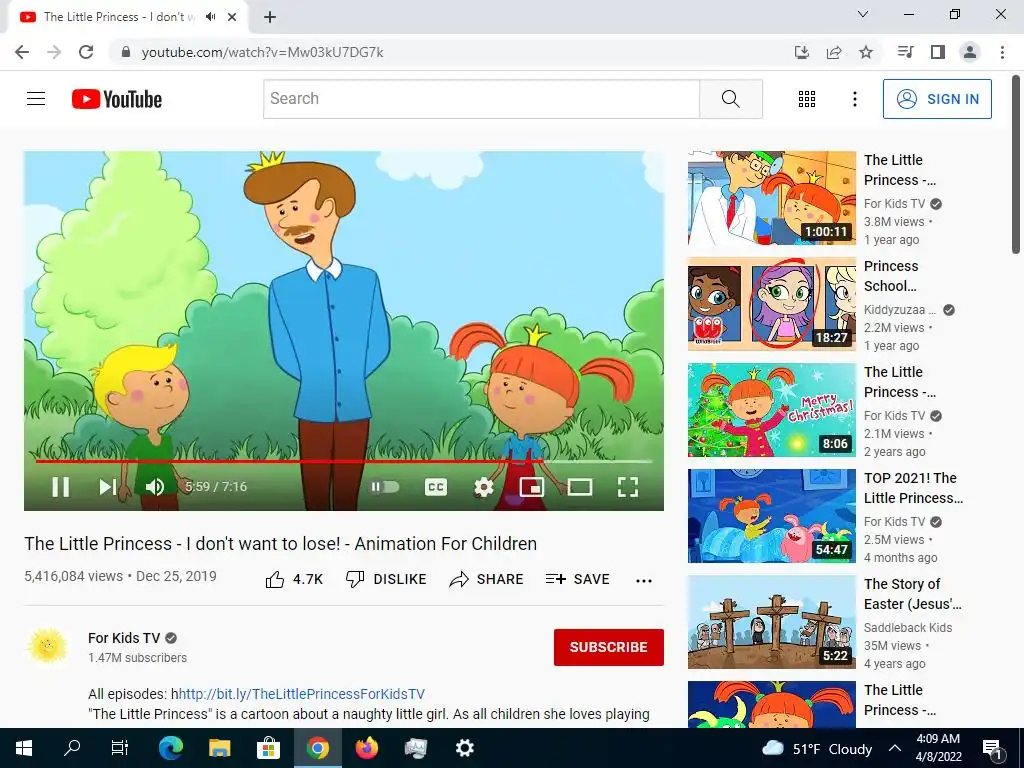Open the TOP 2021! The Little Princess title
Screen dimensions: 1024x768
pyautogui.click(x=913, y=488)
